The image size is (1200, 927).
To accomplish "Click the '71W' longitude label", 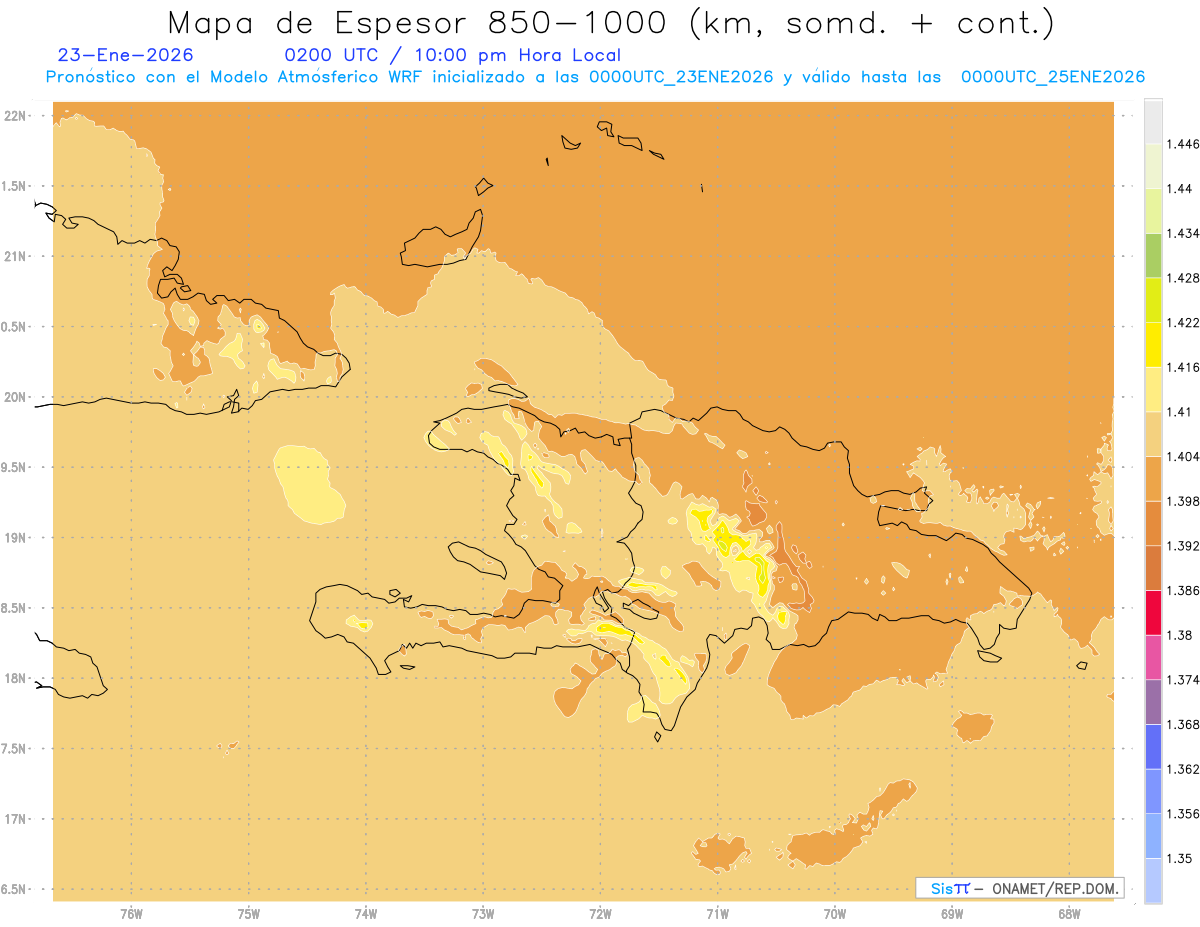I will 717,914.
